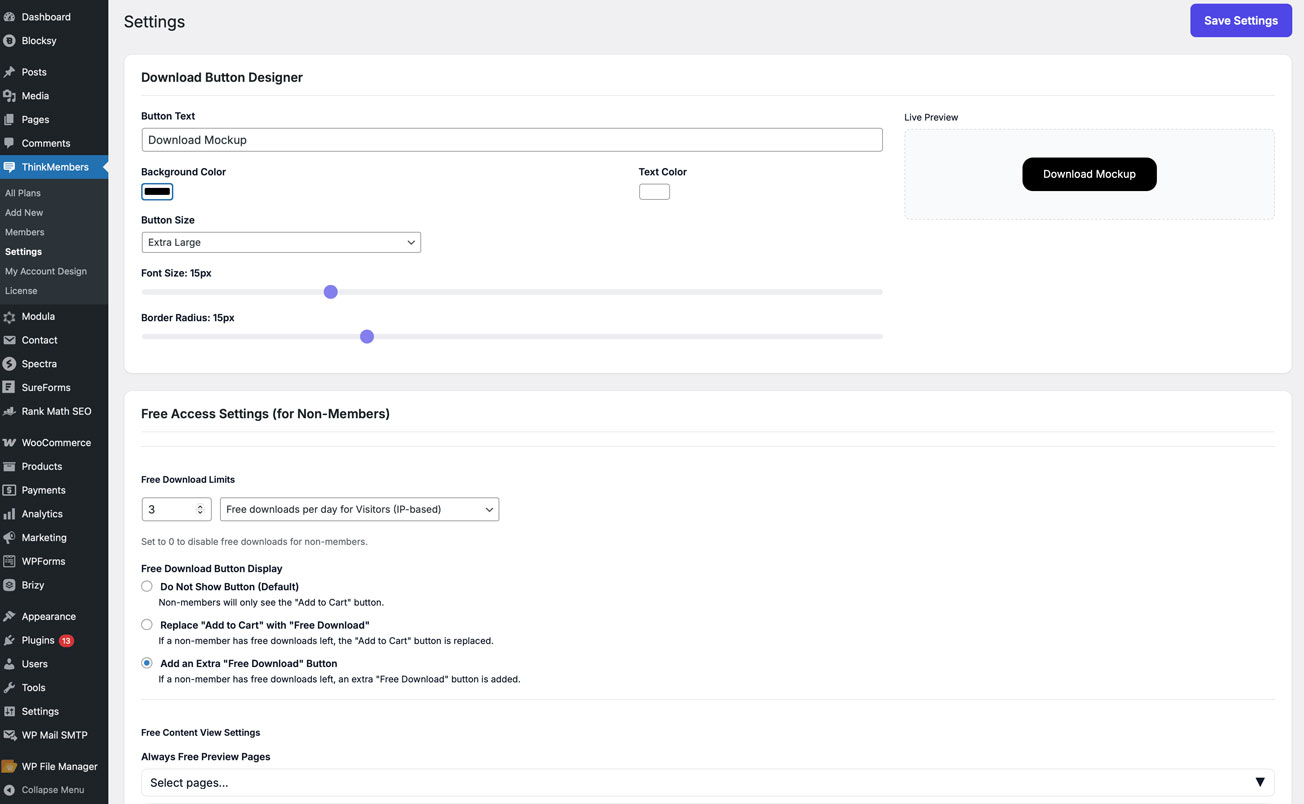The image size is (1304, 804).
Task: Click the SureForms icon in sidebar
Action: 9,387
